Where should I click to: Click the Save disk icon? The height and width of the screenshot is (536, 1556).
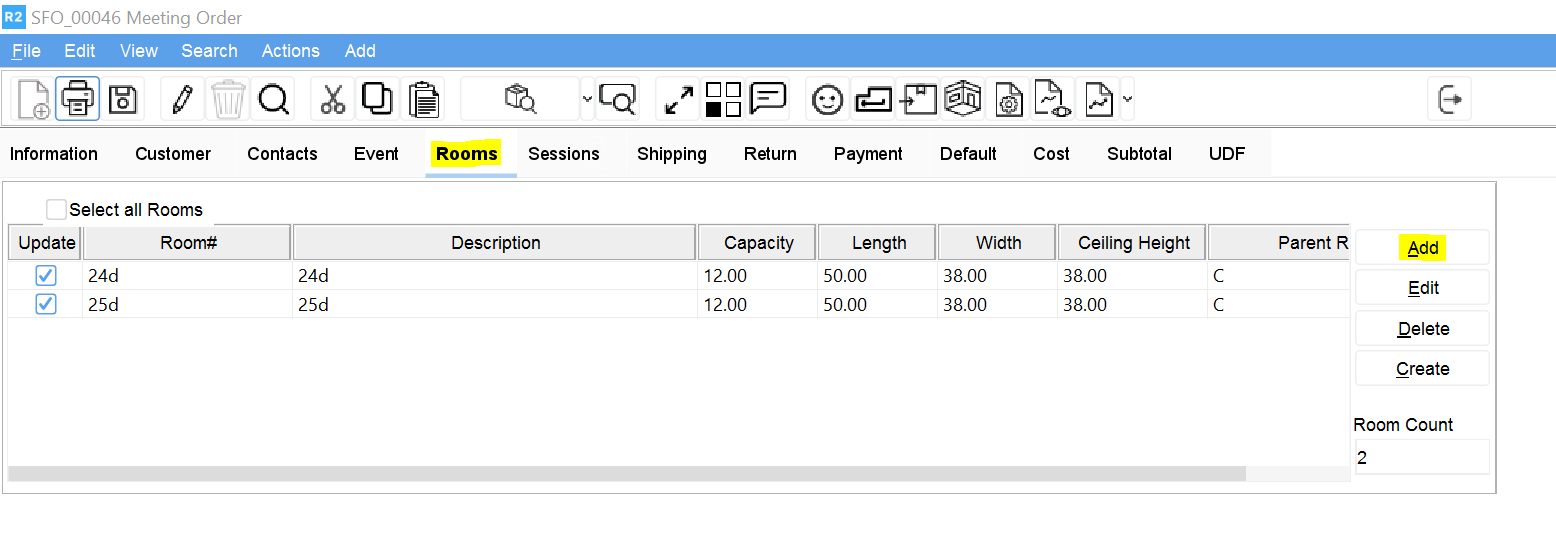(123, 99)
